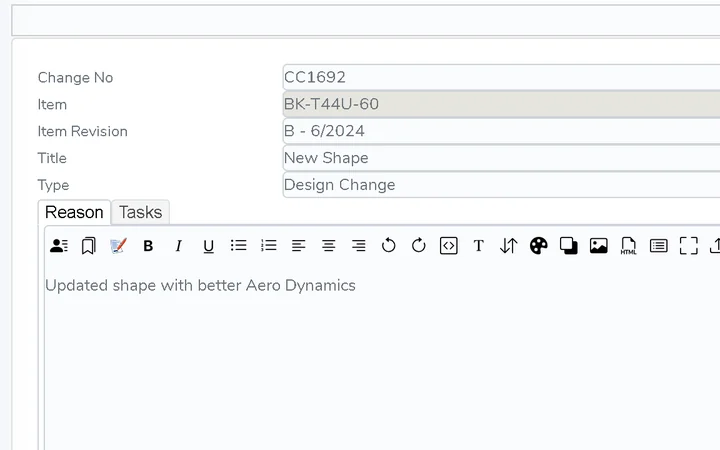Click the insert user/contact icon

click(59, 246)
